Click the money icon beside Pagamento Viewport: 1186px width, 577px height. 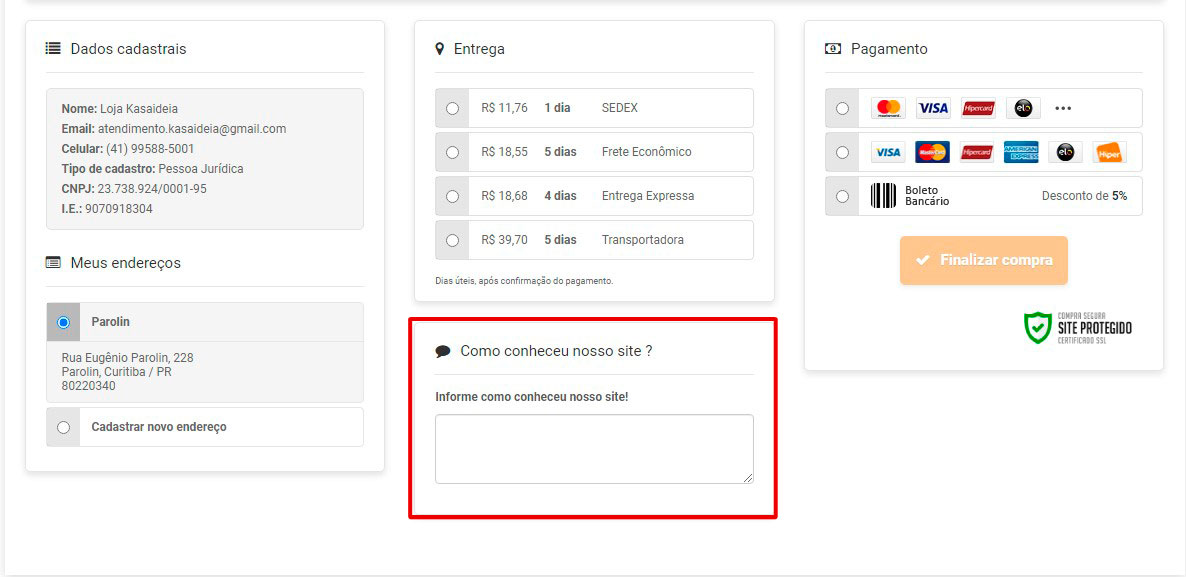tap(833, 49)
